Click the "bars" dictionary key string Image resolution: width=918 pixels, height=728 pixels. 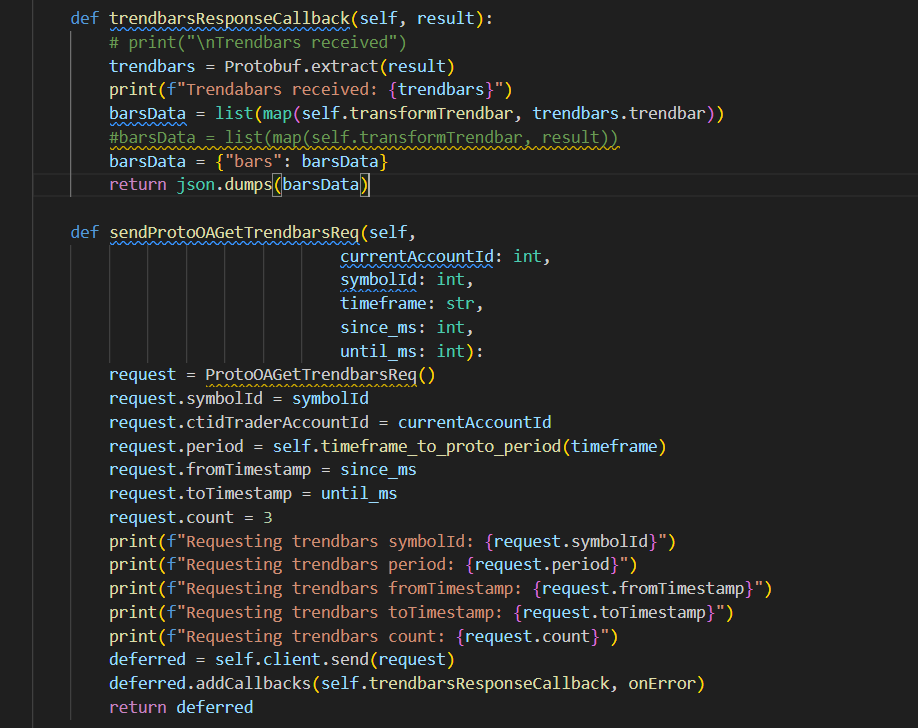254,162
